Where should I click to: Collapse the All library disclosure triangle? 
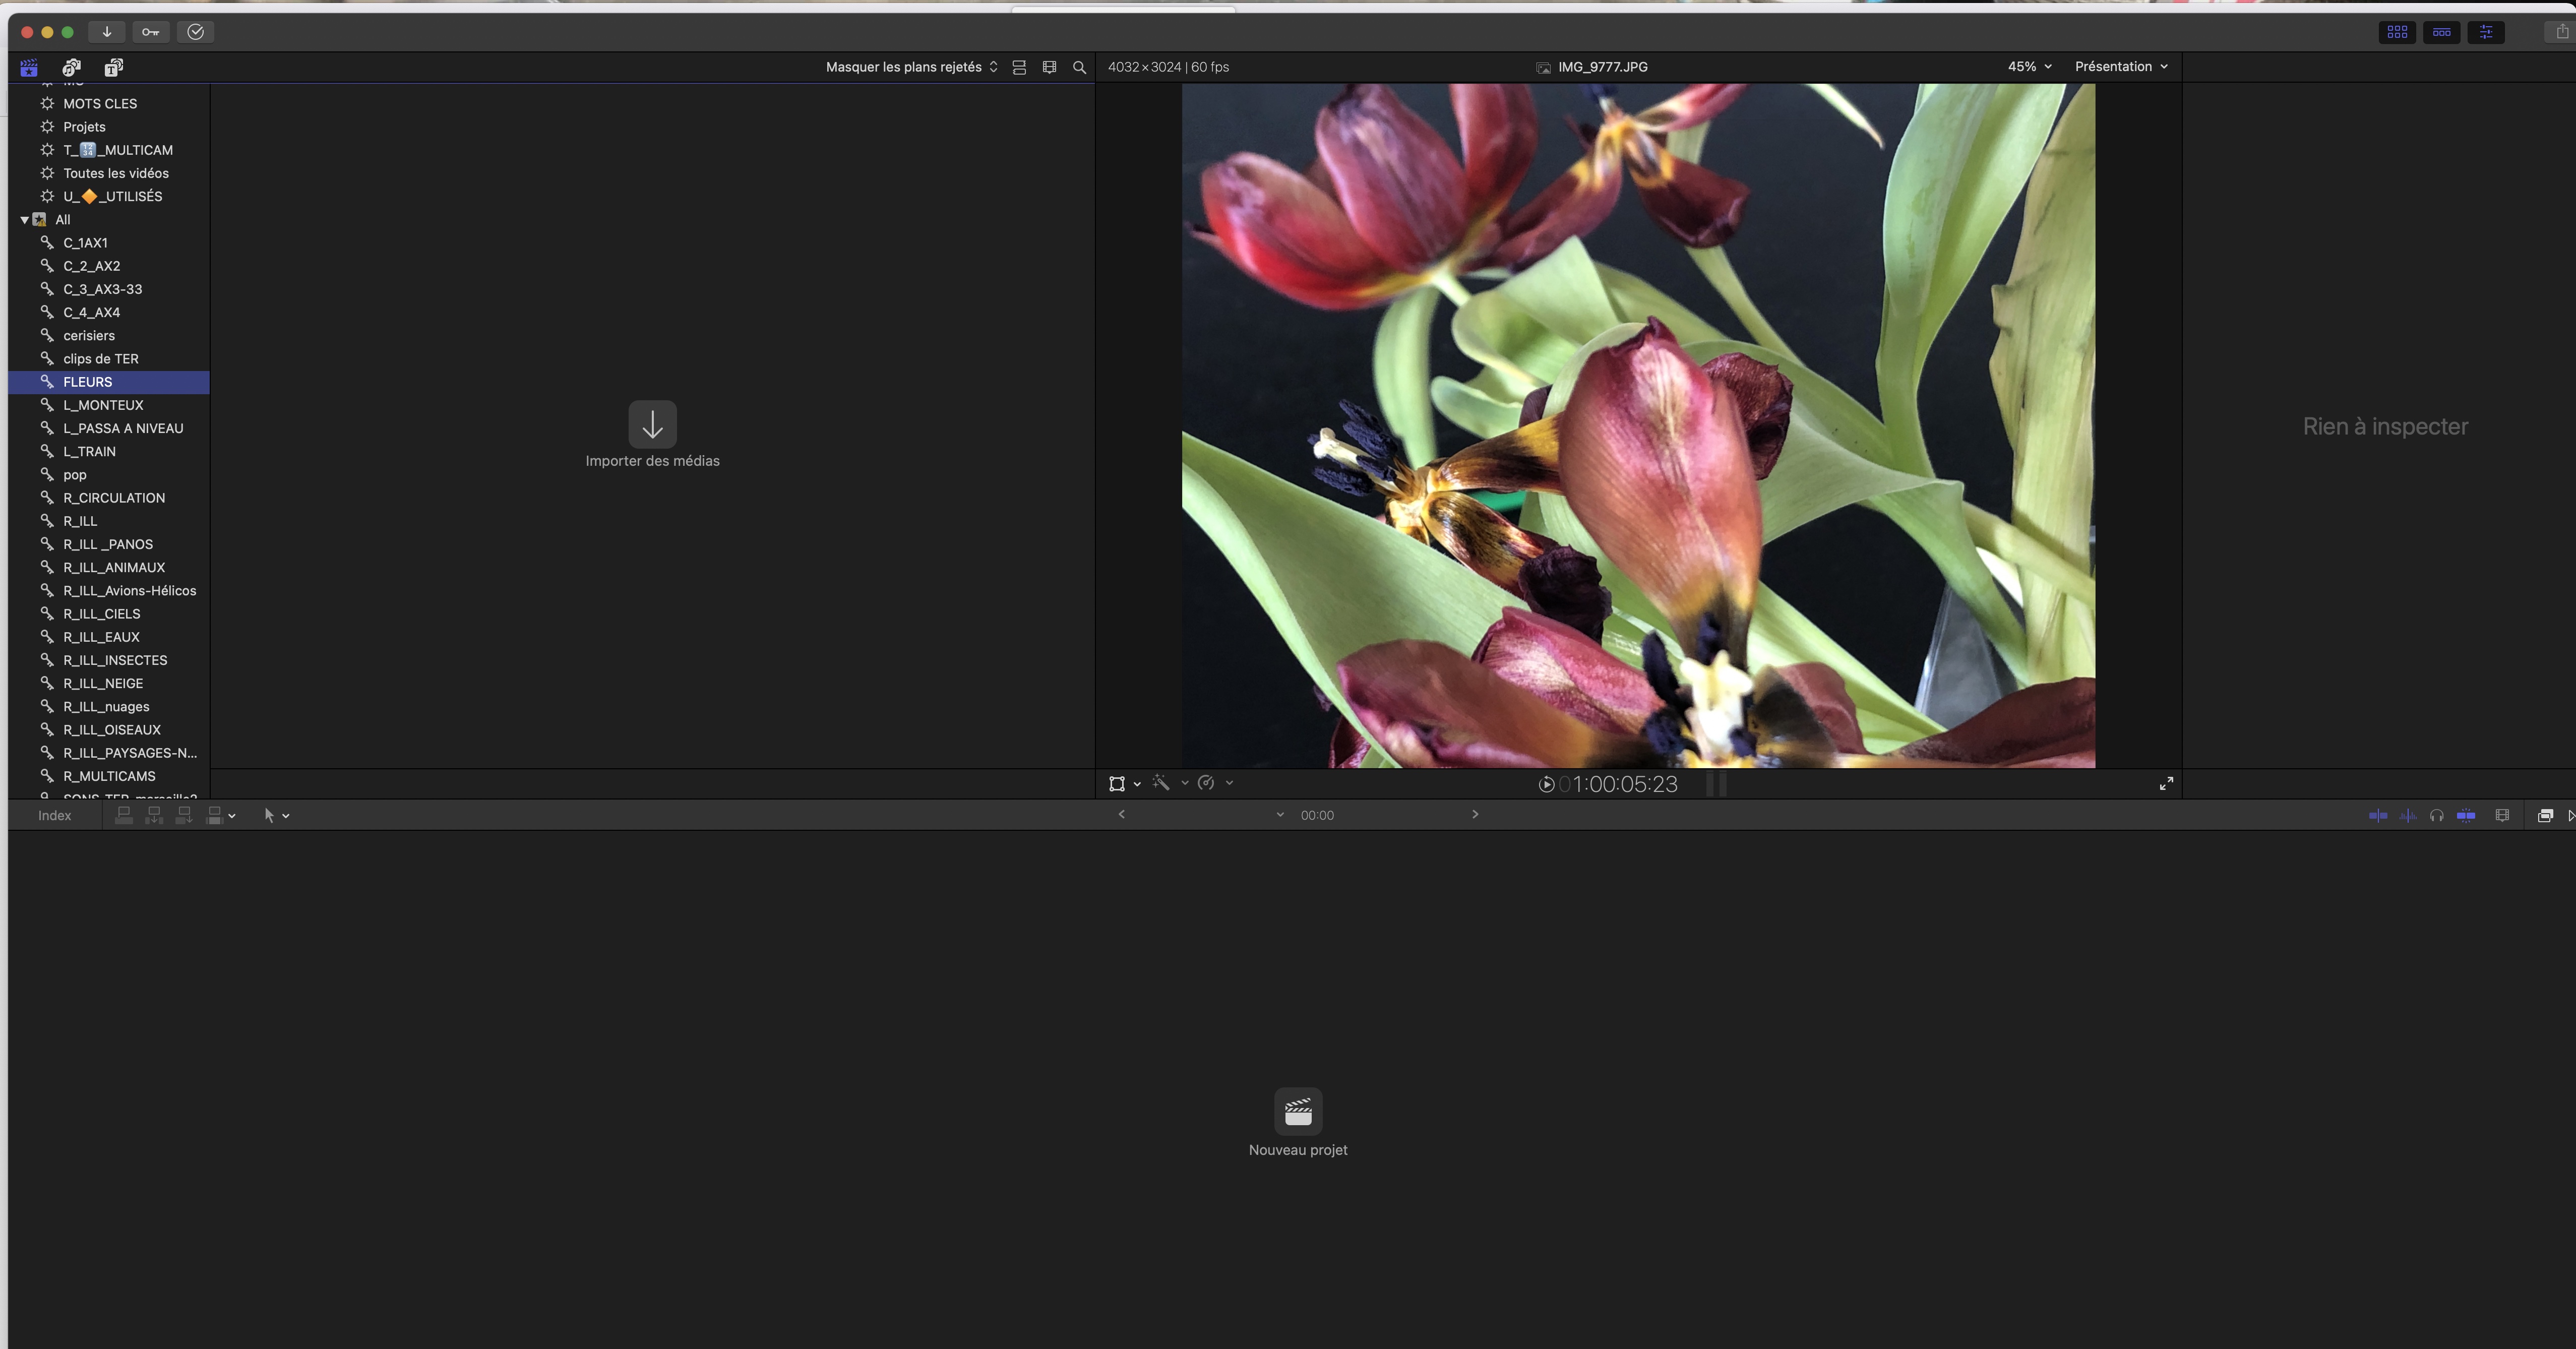tap(24, 220)
